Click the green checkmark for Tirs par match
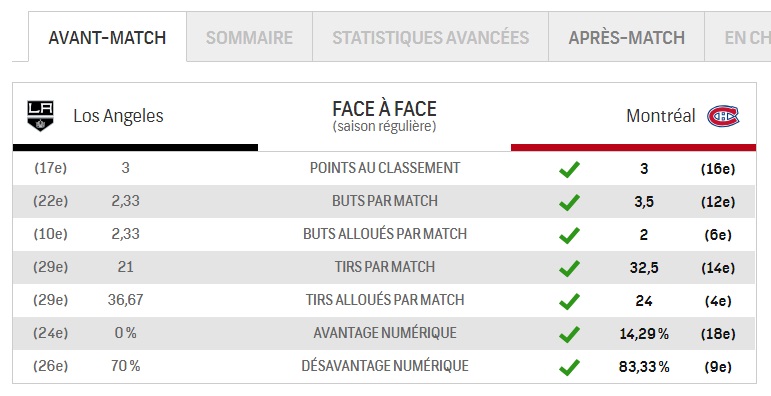This screenshot has height=396, width=771. pyautogui.click(x=569, y=268)
